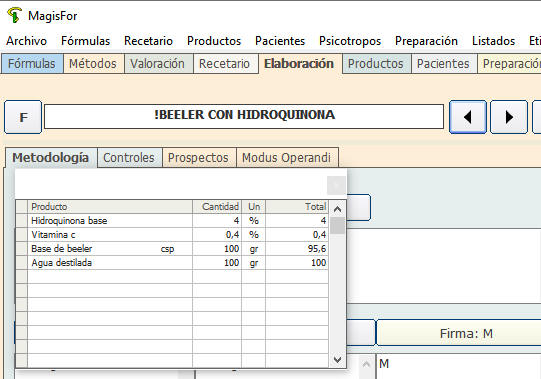
Task: Switch to the Pacientes tab
Action: pyautogui.click(x=443, y=64)
